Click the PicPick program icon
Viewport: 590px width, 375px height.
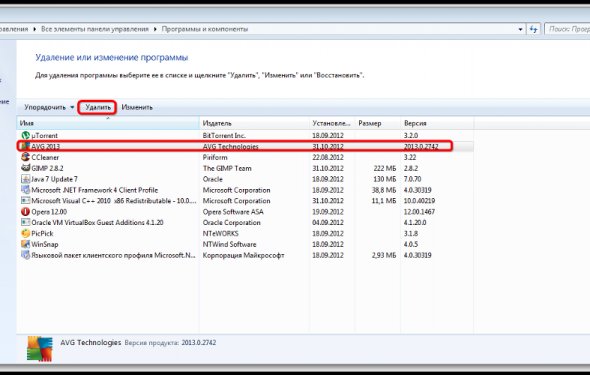tap(25, 234)
